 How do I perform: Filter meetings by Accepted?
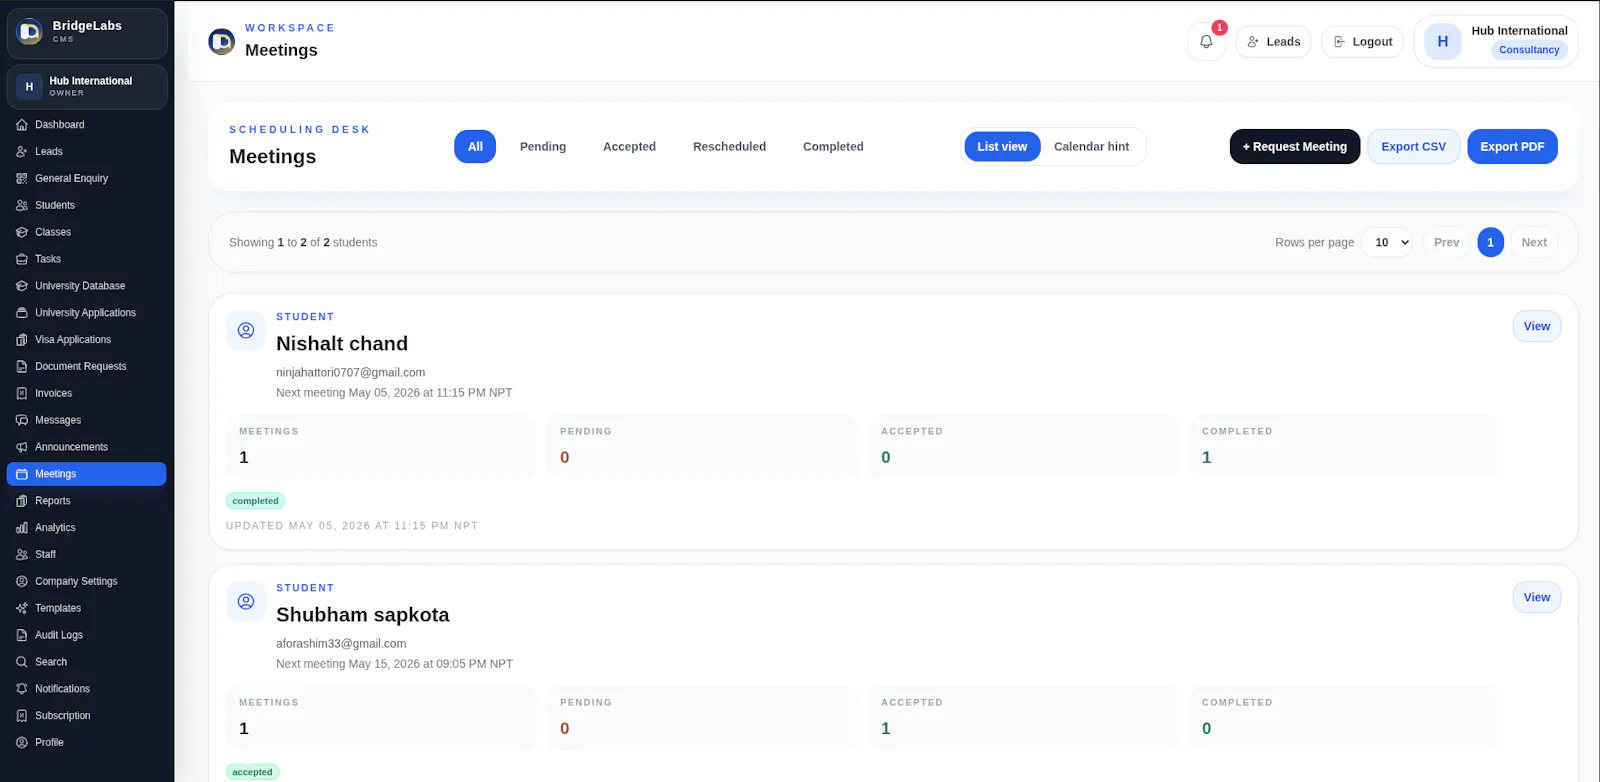[x=629, y=147]
